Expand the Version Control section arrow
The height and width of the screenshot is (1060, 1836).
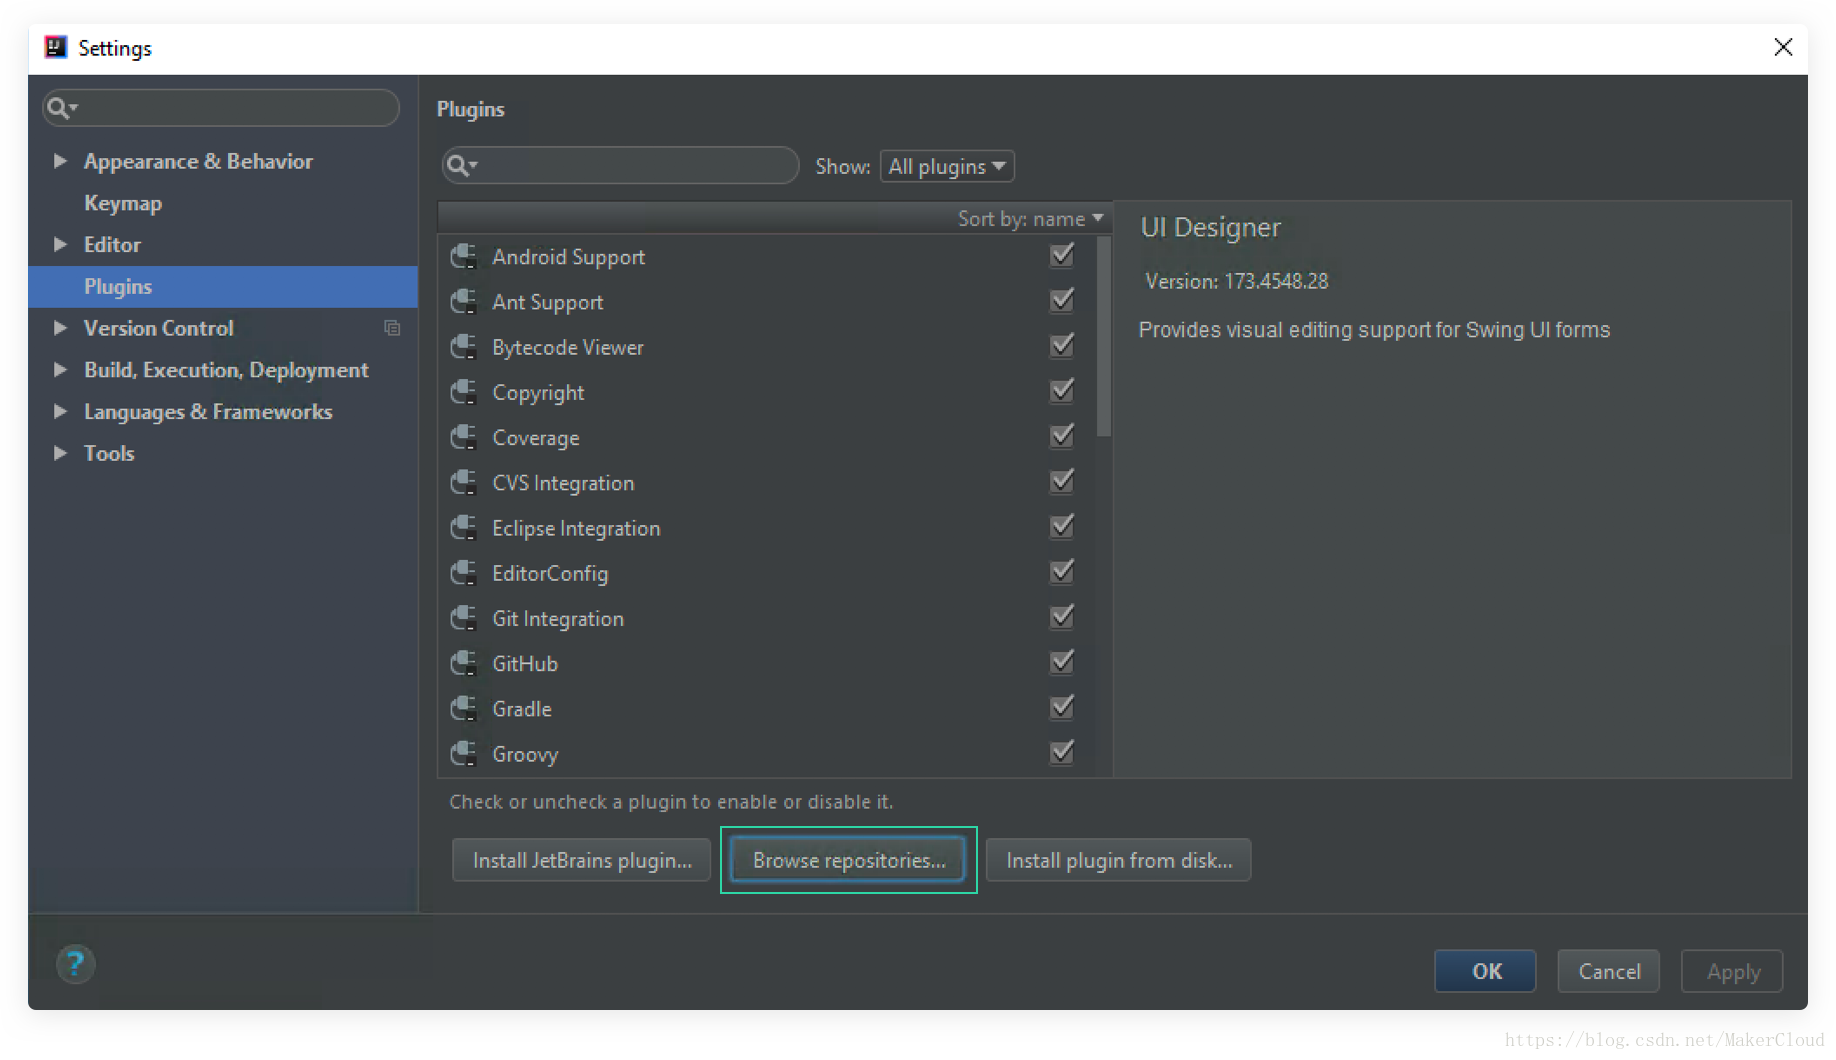(x=60, y=328)
